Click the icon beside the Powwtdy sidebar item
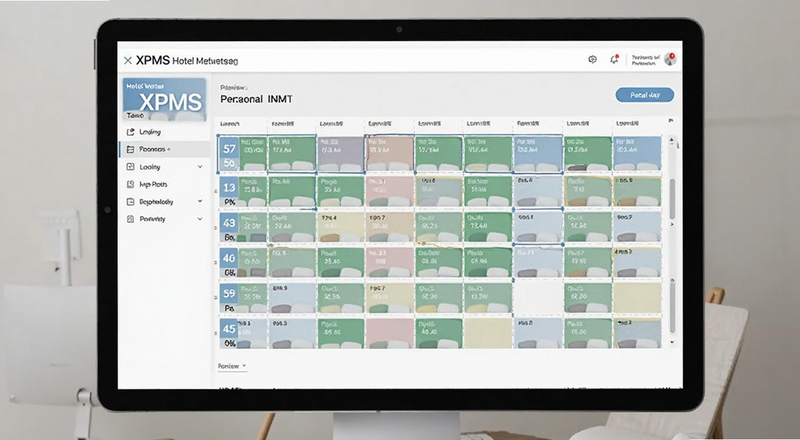This screenshot has height=440, width=800. (x=130, y=219)
